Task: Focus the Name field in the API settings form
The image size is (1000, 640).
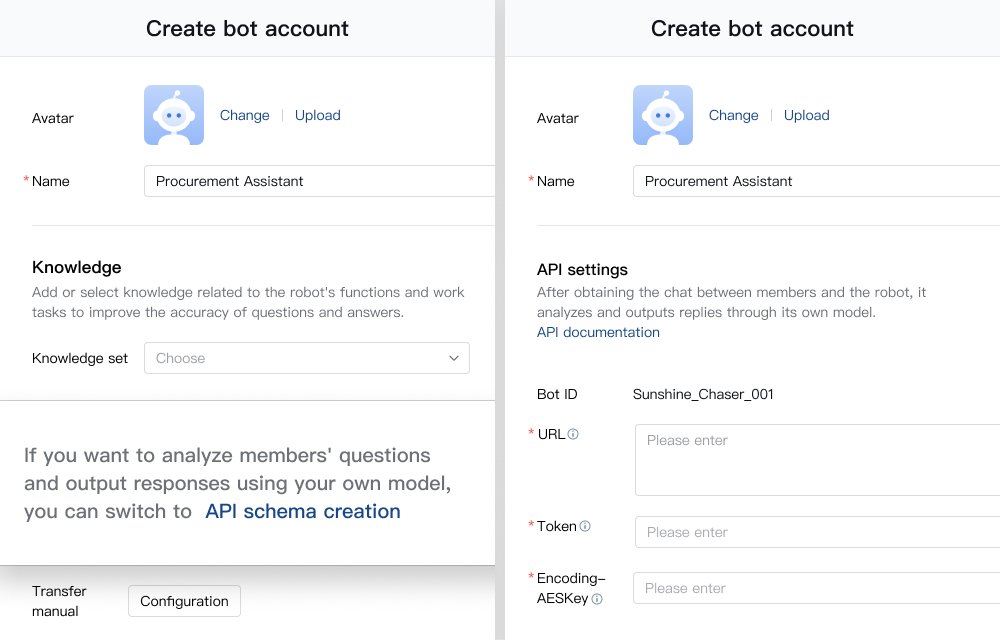Action: (815, 181)
